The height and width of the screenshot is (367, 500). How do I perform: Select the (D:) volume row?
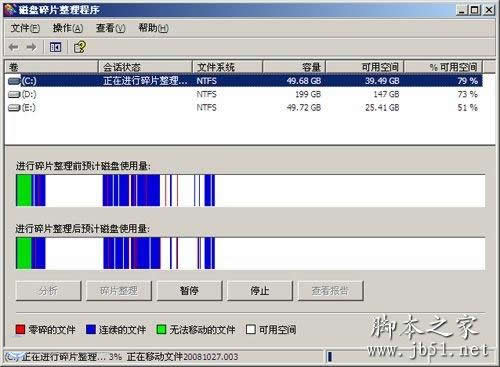point(244,94)
